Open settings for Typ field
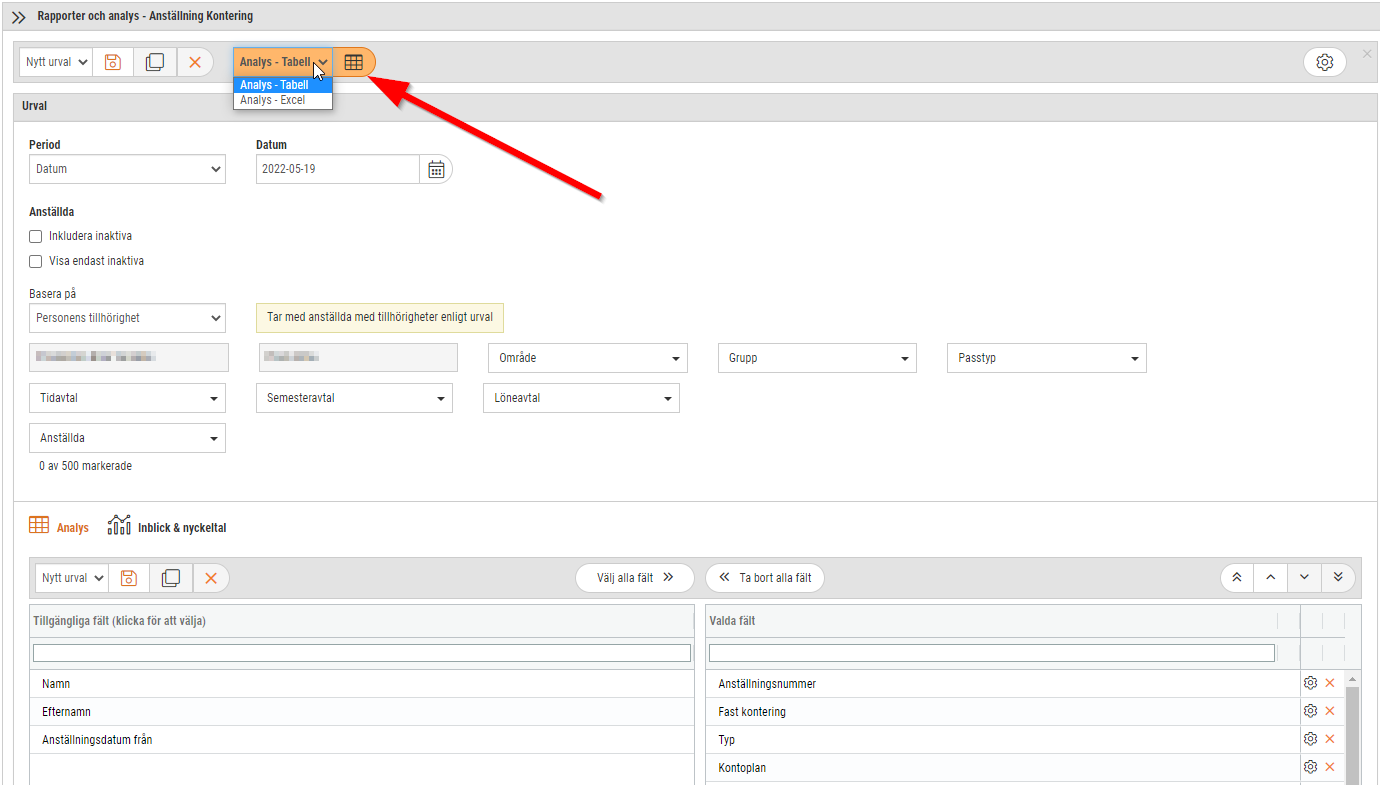The image size is (1380, 787). point(1311,739)
